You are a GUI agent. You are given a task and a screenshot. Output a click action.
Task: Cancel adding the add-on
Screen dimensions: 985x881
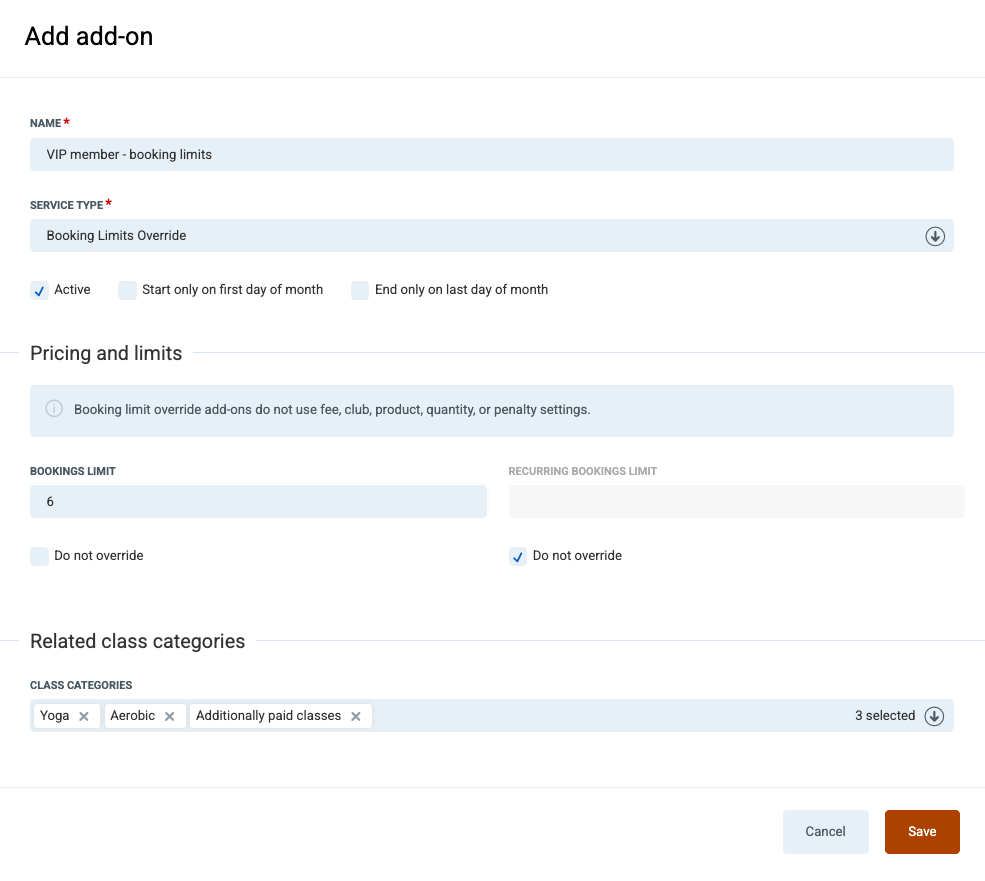point(825,831)
